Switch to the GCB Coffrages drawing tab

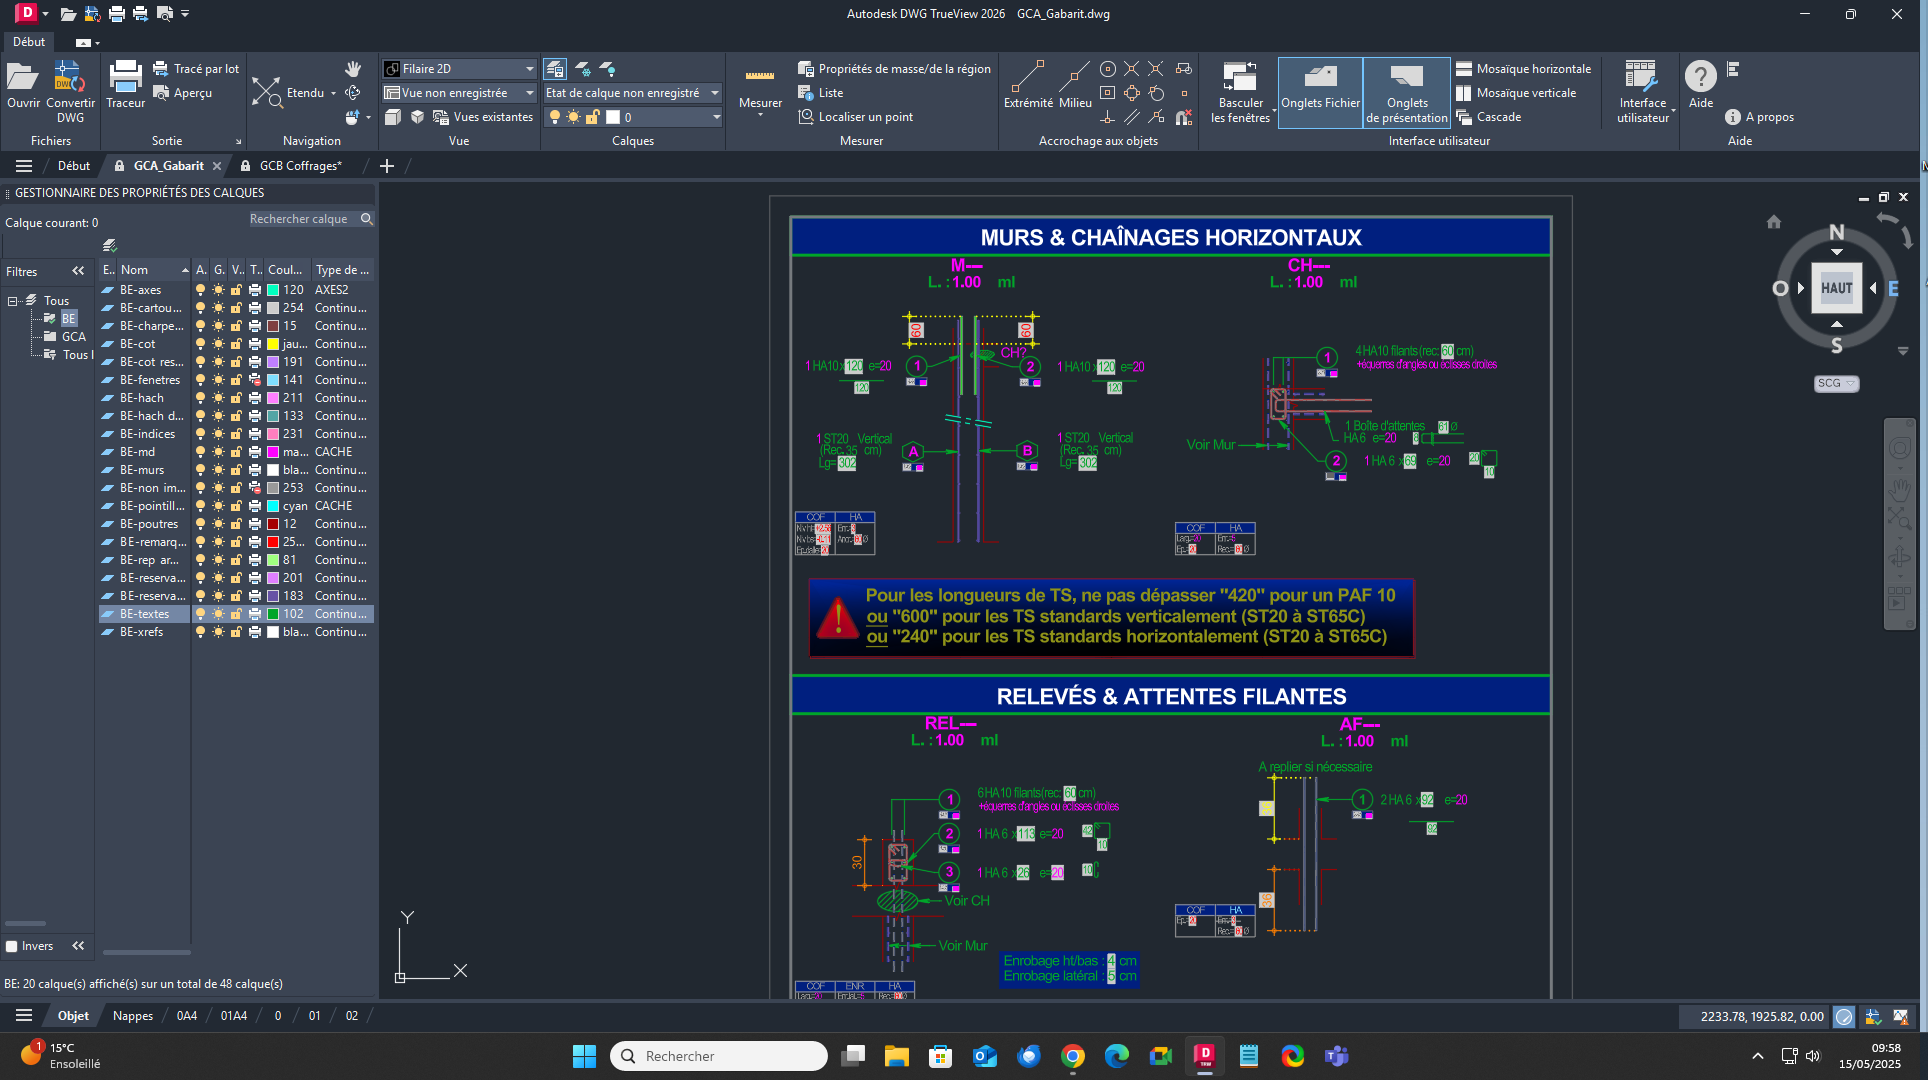pyautogui.click(x=300, y=166)
